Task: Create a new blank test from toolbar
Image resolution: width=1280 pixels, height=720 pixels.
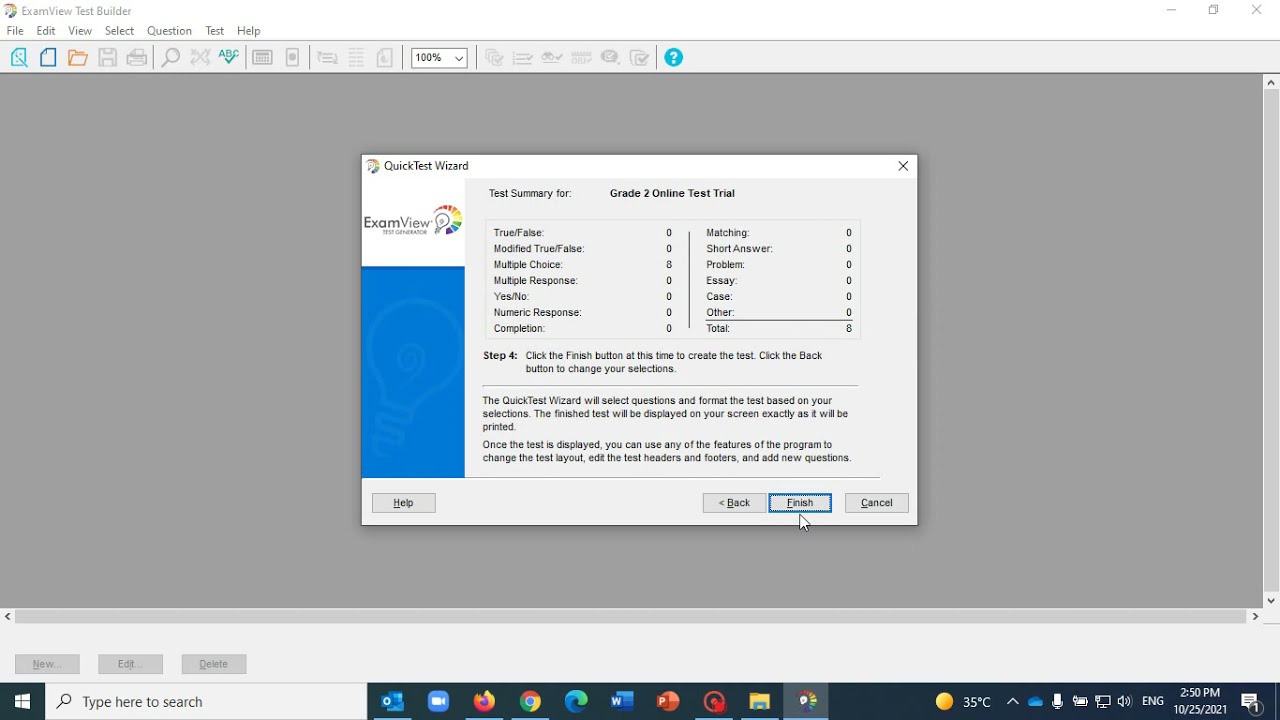Action: point(48,58)
